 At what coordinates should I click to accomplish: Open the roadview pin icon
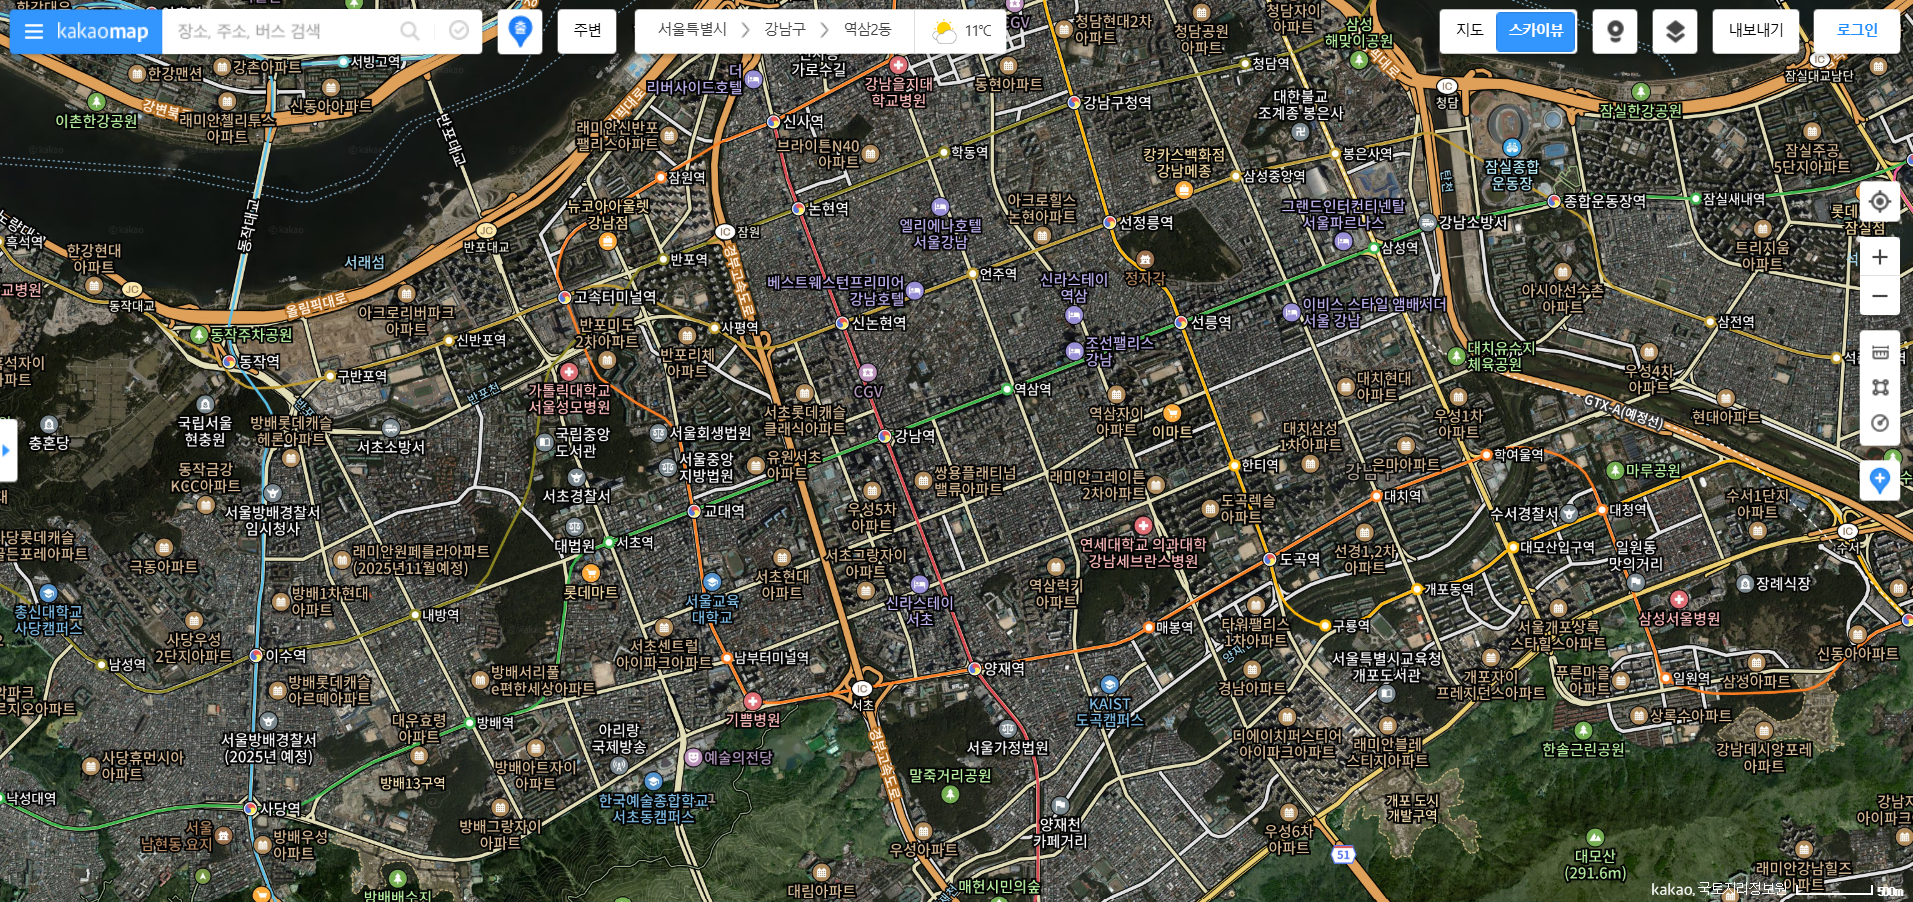coord(1615,32)
